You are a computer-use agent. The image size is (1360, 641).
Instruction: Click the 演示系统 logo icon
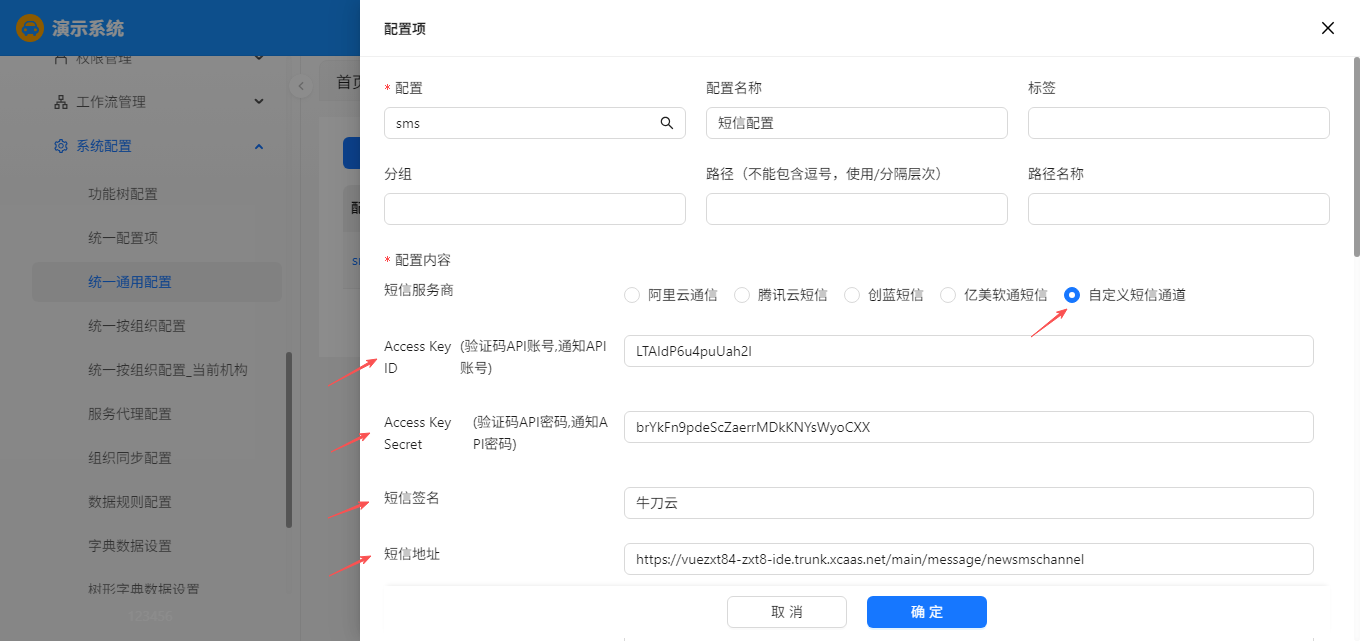(31, 28)
